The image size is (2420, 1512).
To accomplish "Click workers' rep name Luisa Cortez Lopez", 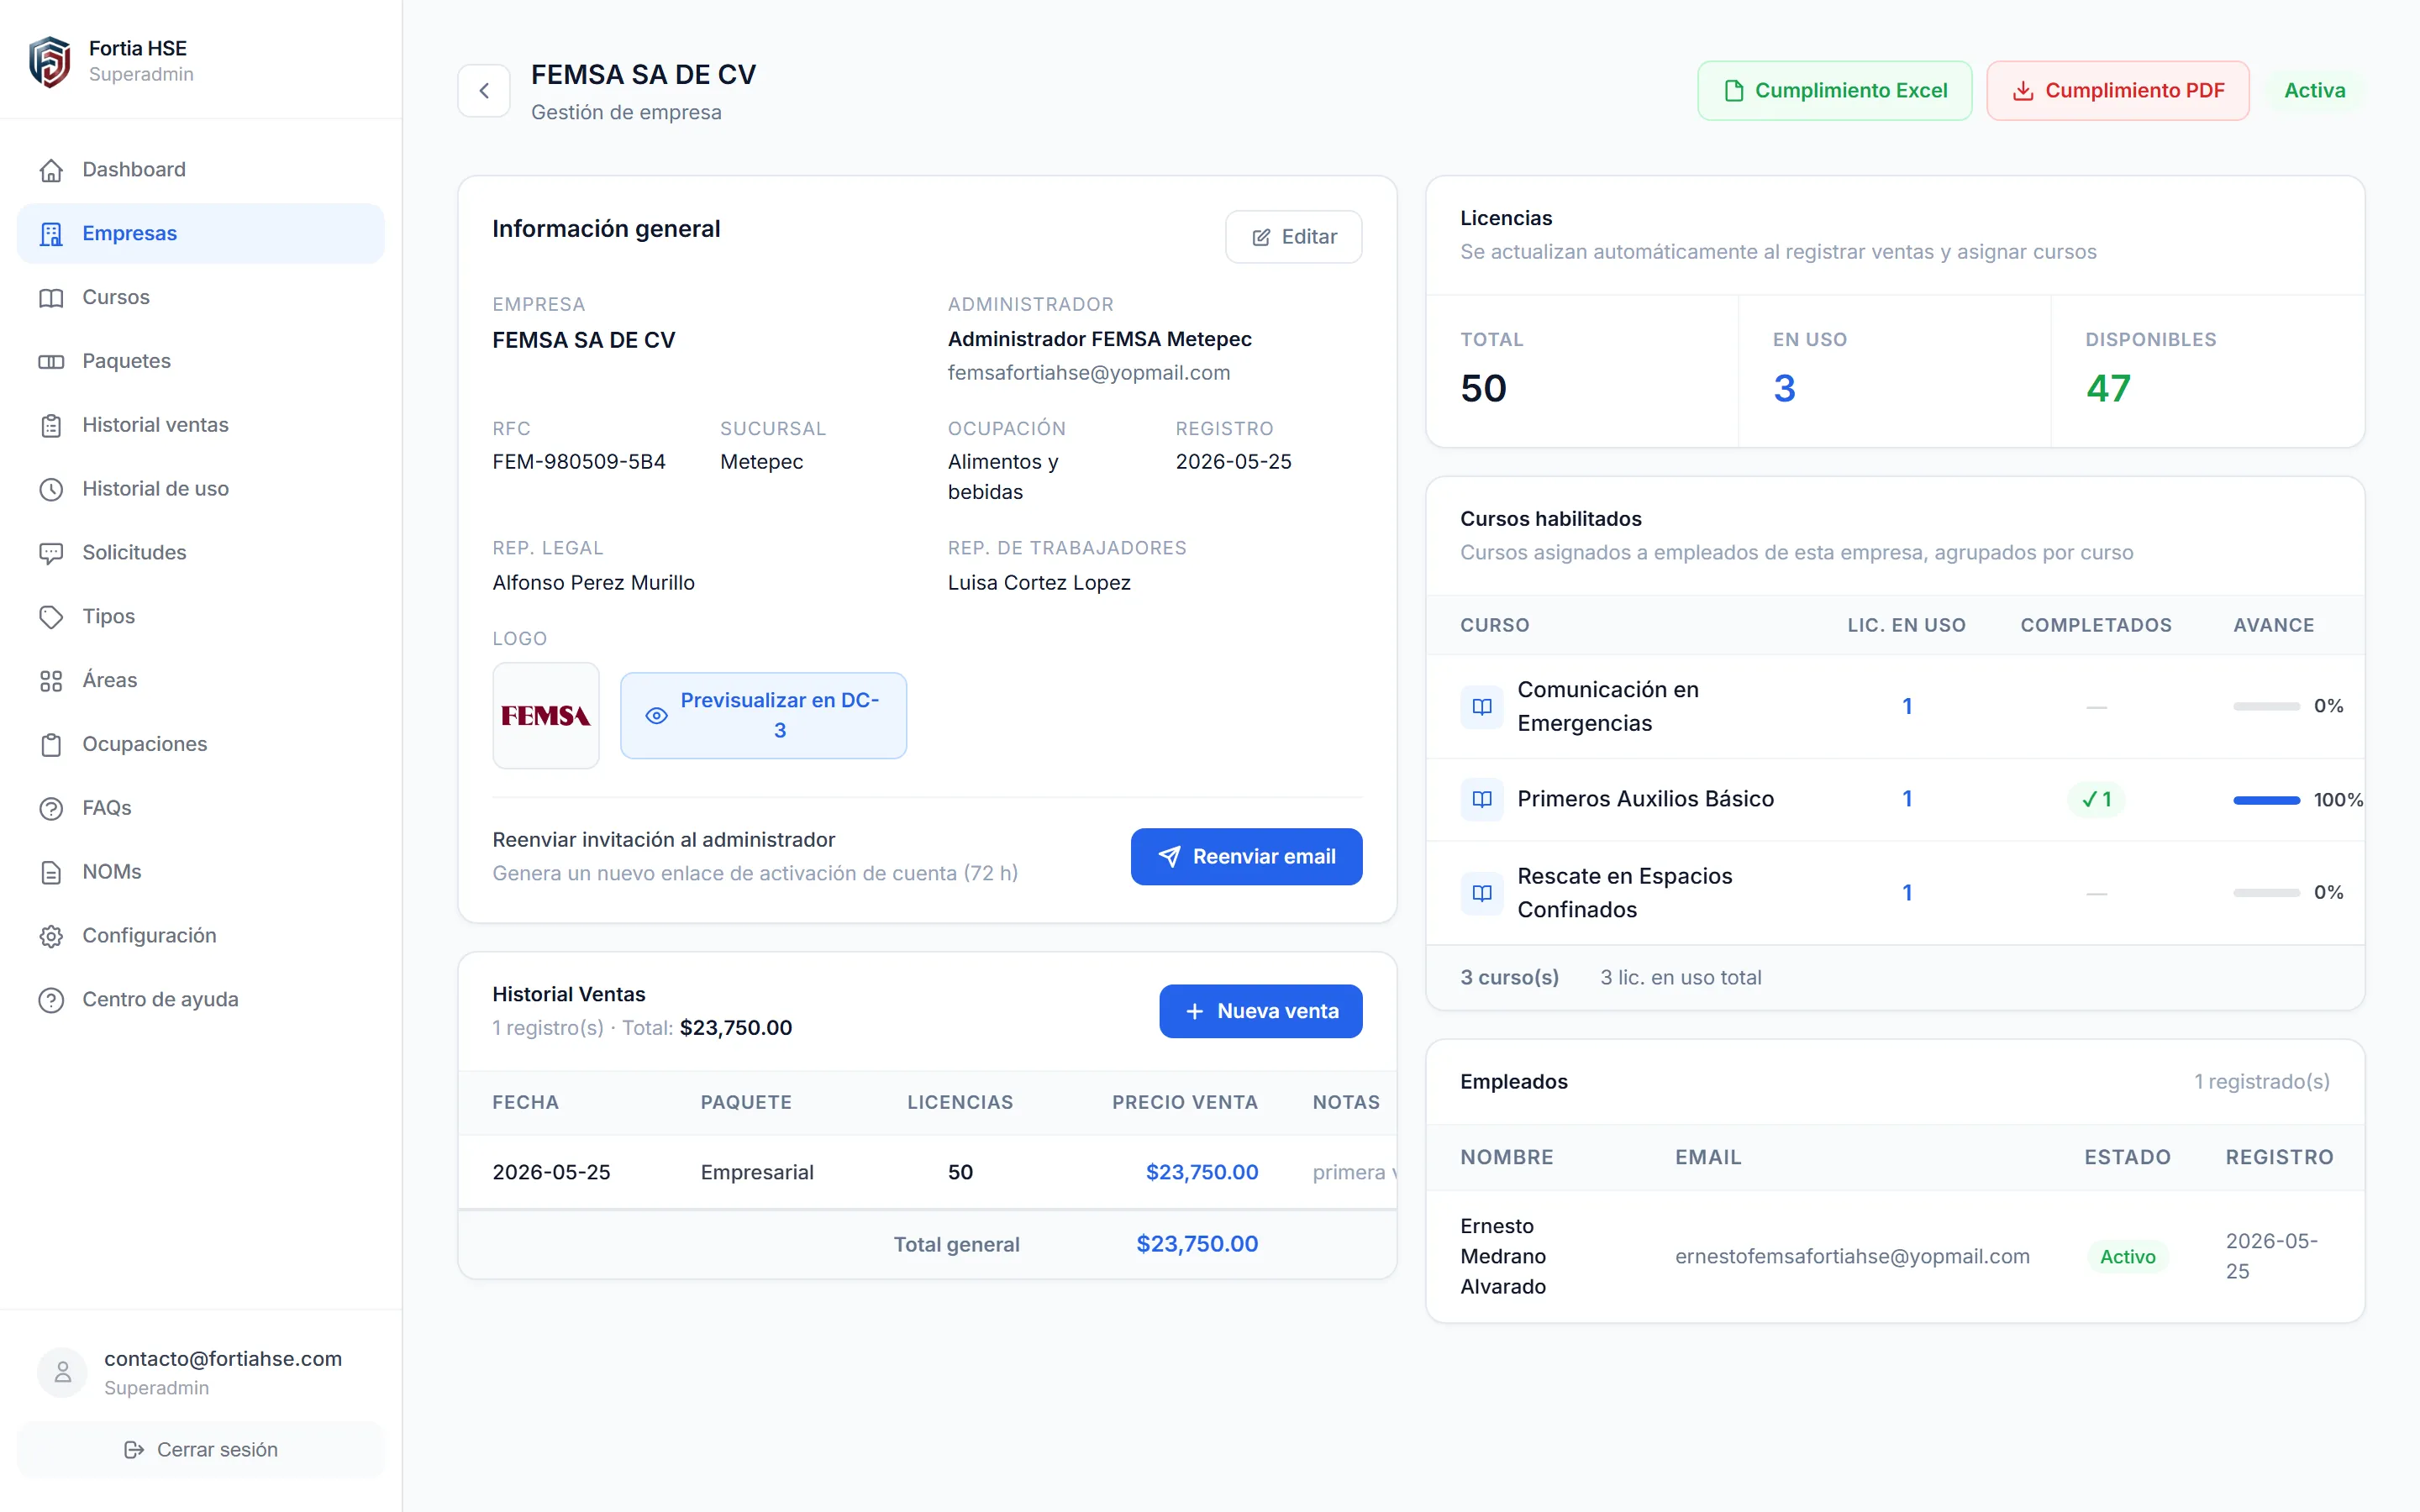I will 1039,583.
